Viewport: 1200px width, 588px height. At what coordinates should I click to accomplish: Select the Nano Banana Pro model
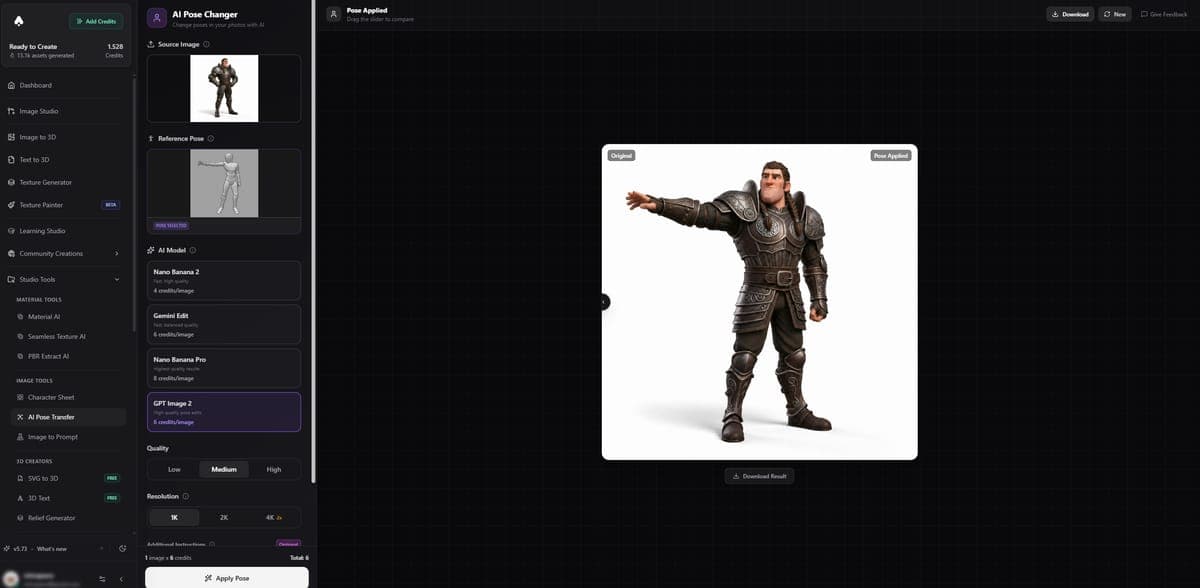point(224,368)
